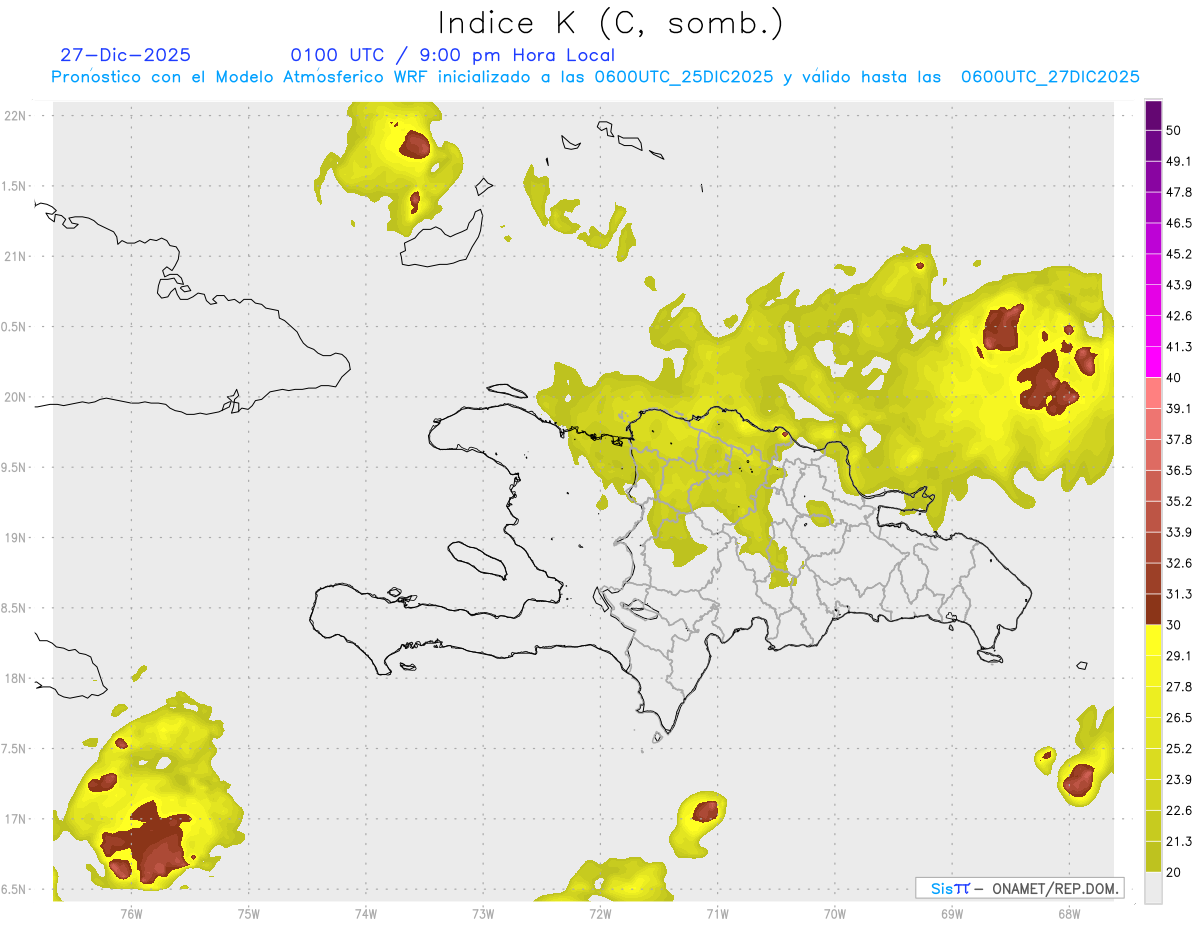Click the "72W" longitude label
Image resolution: width=1200 pixels, height=927 pixels.
pyautogui.click(x=600, y=913)
